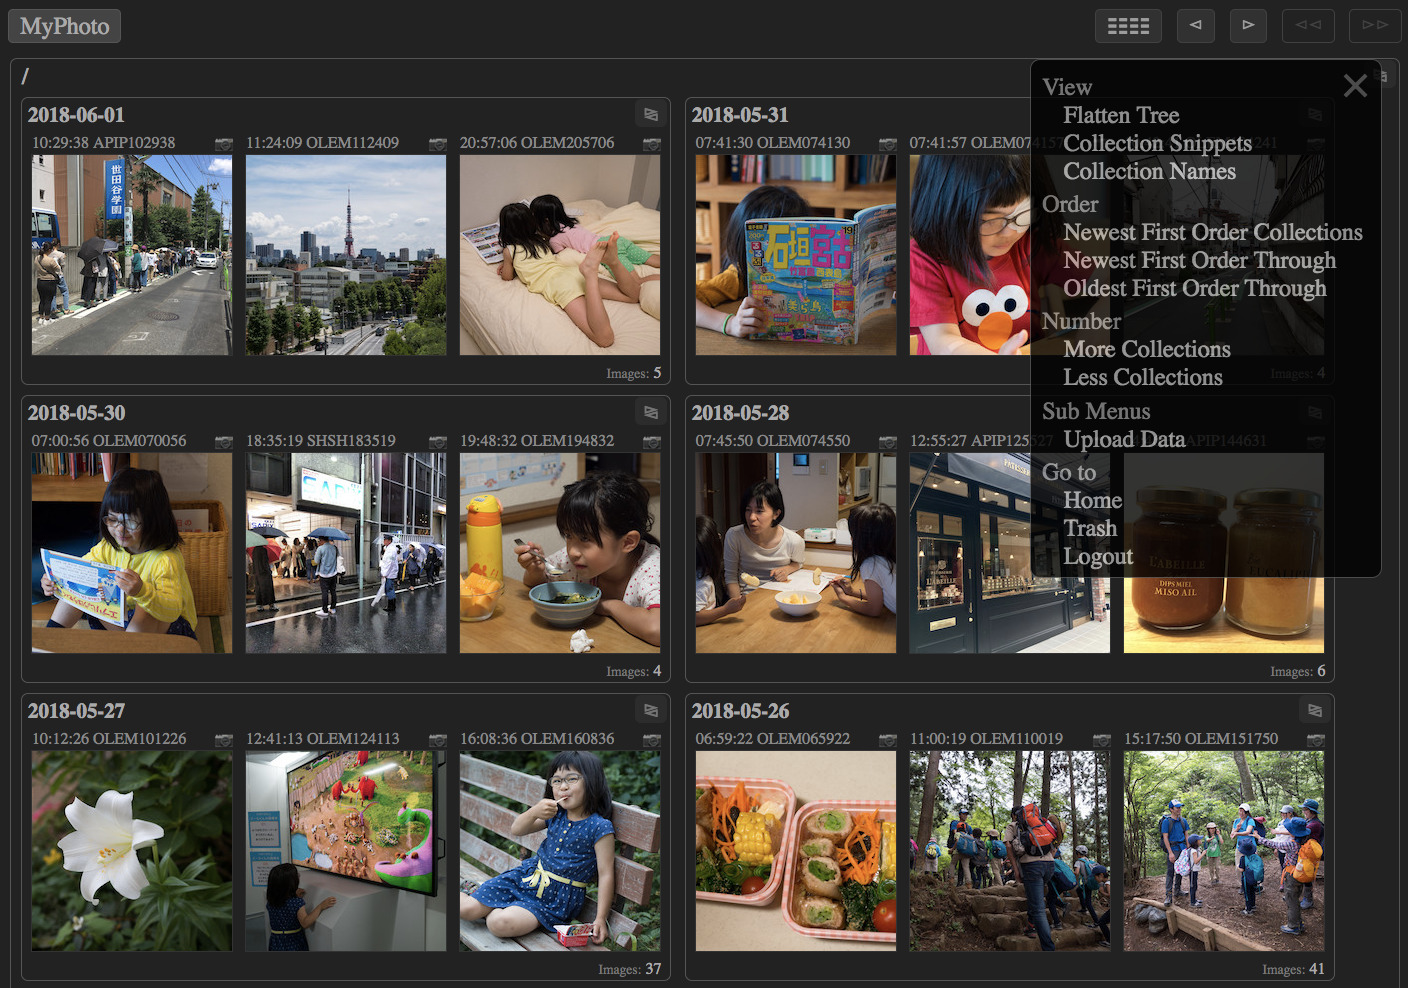Click Logout in the menu

[1098, 556]
